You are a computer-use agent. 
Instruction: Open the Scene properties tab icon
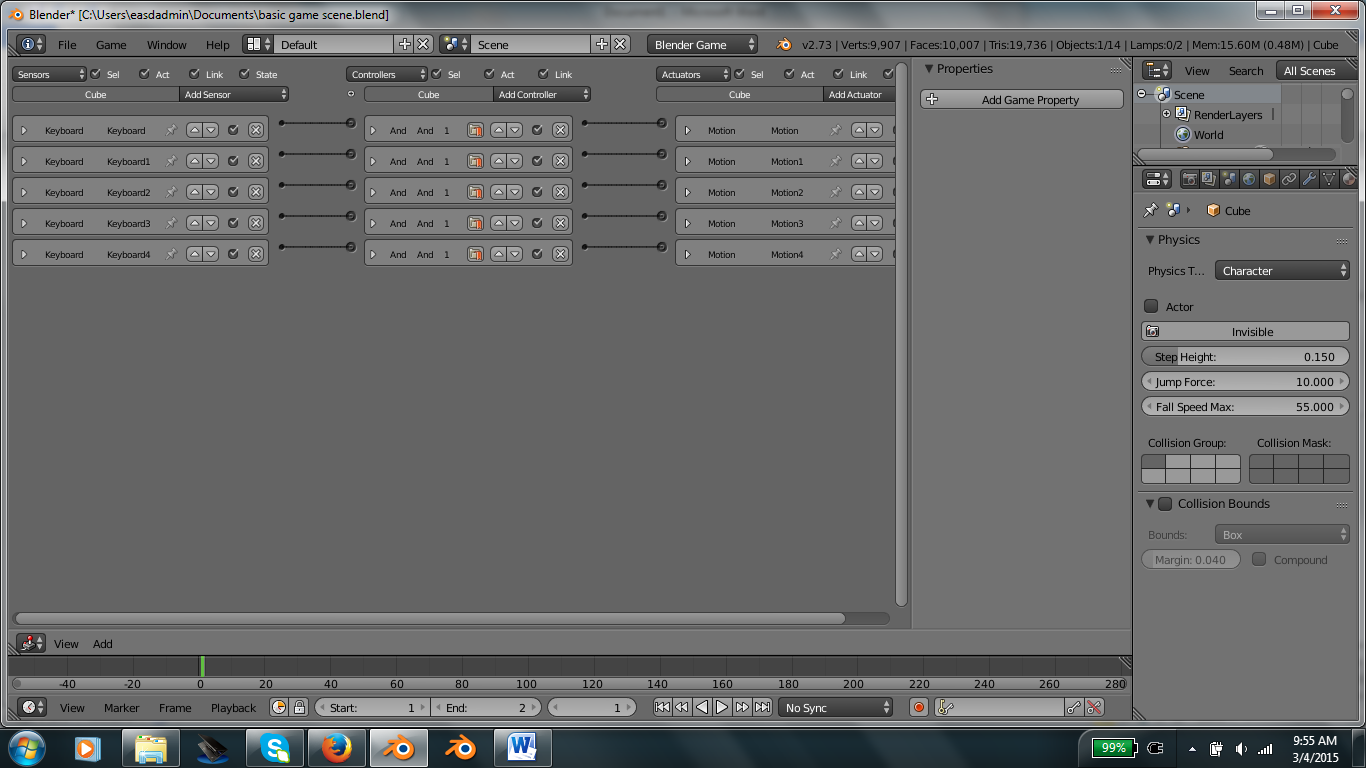(x=1229, y=179)
